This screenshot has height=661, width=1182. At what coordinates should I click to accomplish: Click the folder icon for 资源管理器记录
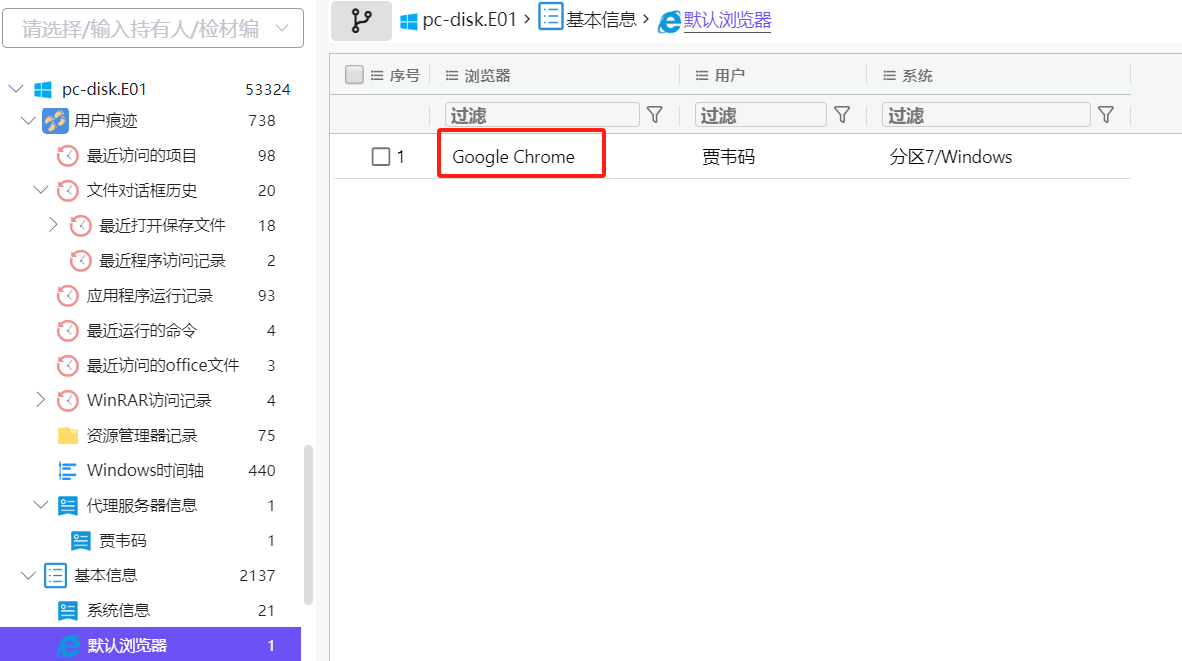68,436
